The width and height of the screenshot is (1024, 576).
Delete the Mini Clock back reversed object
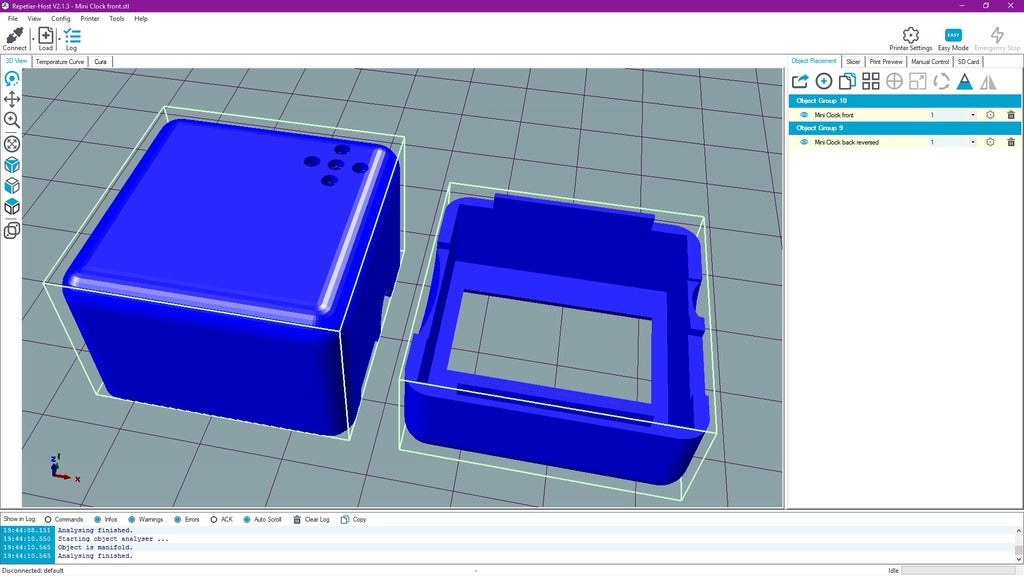pos(1011,142)
